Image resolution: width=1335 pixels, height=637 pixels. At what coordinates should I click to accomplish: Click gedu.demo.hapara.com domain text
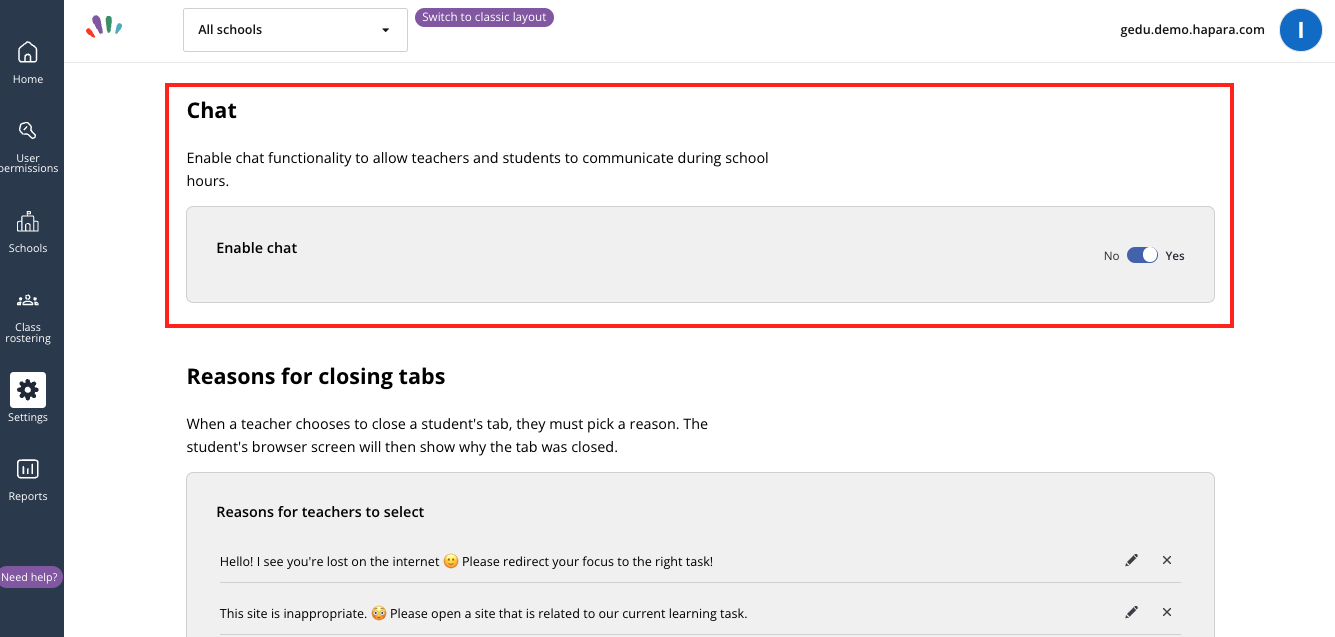pyautogui.click(x=1192, y=30)
